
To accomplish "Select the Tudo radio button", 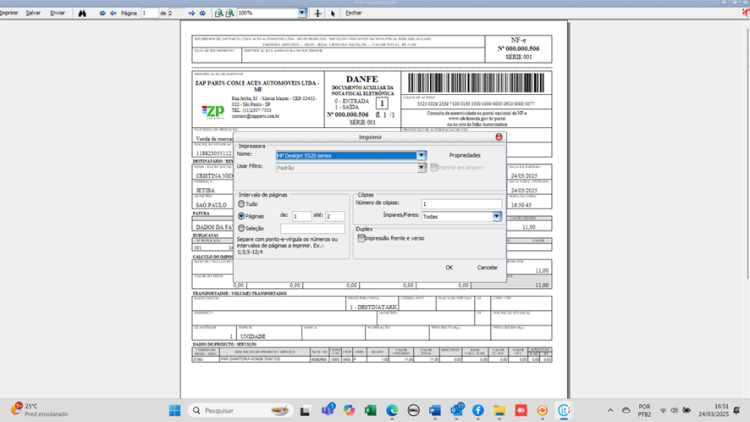I will [x=242, y=204].
